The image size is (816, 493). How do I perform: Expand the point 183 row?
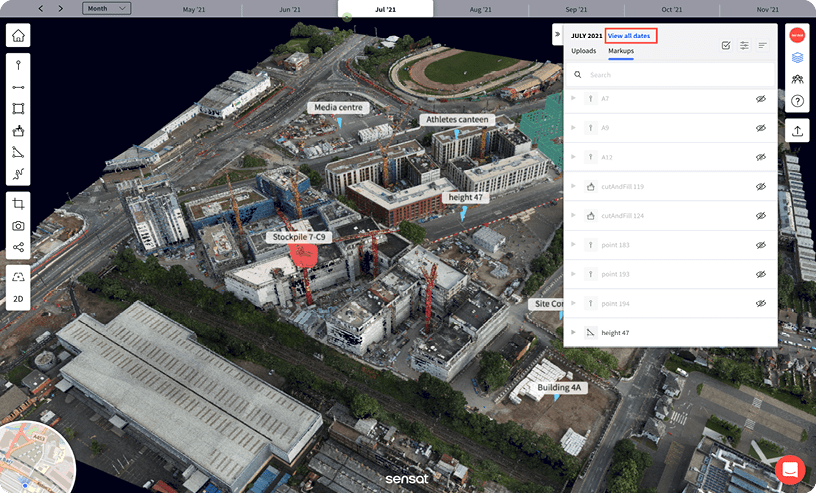pyautogui.click(x=573, y=244)
